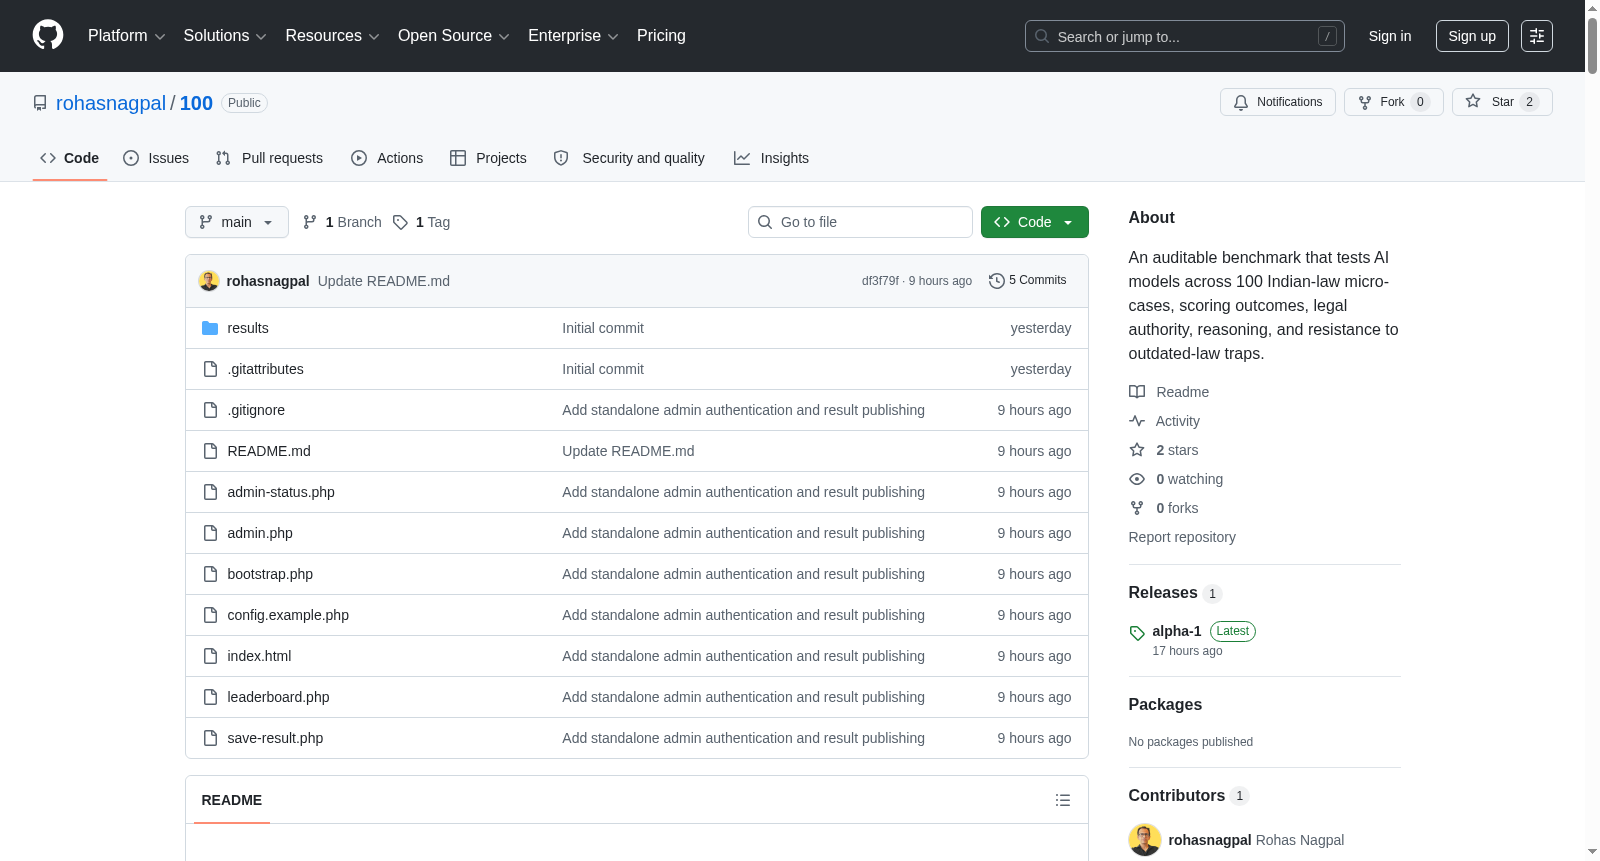Expand the Solutions menu
Screen dimensions: 1600x861
click(225, 36)
